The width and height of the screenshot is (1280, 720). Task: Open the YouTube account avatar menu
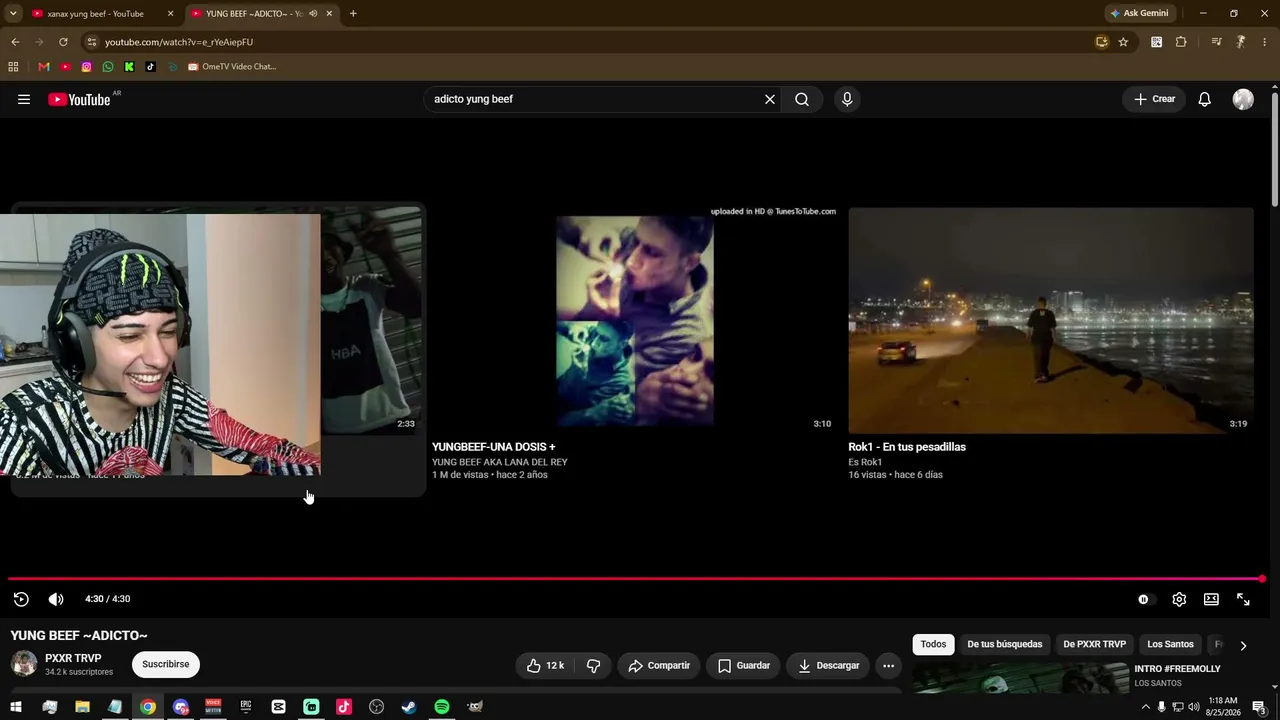tap(1243, 99)
